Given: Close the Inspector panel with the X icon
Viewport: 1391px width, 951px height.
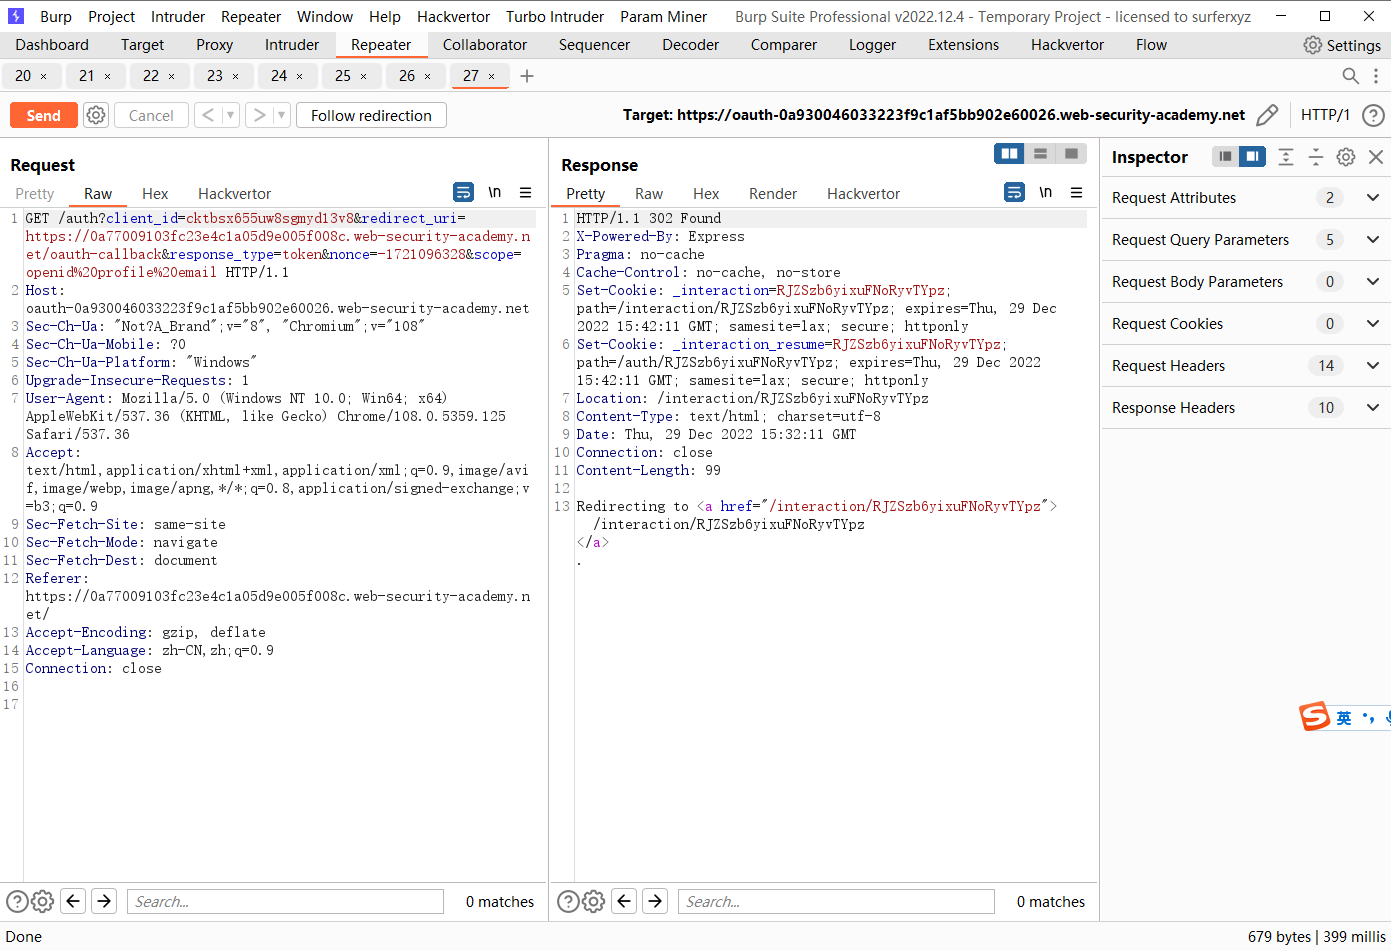Looking at the screenshot, I should click(1377, 156).
